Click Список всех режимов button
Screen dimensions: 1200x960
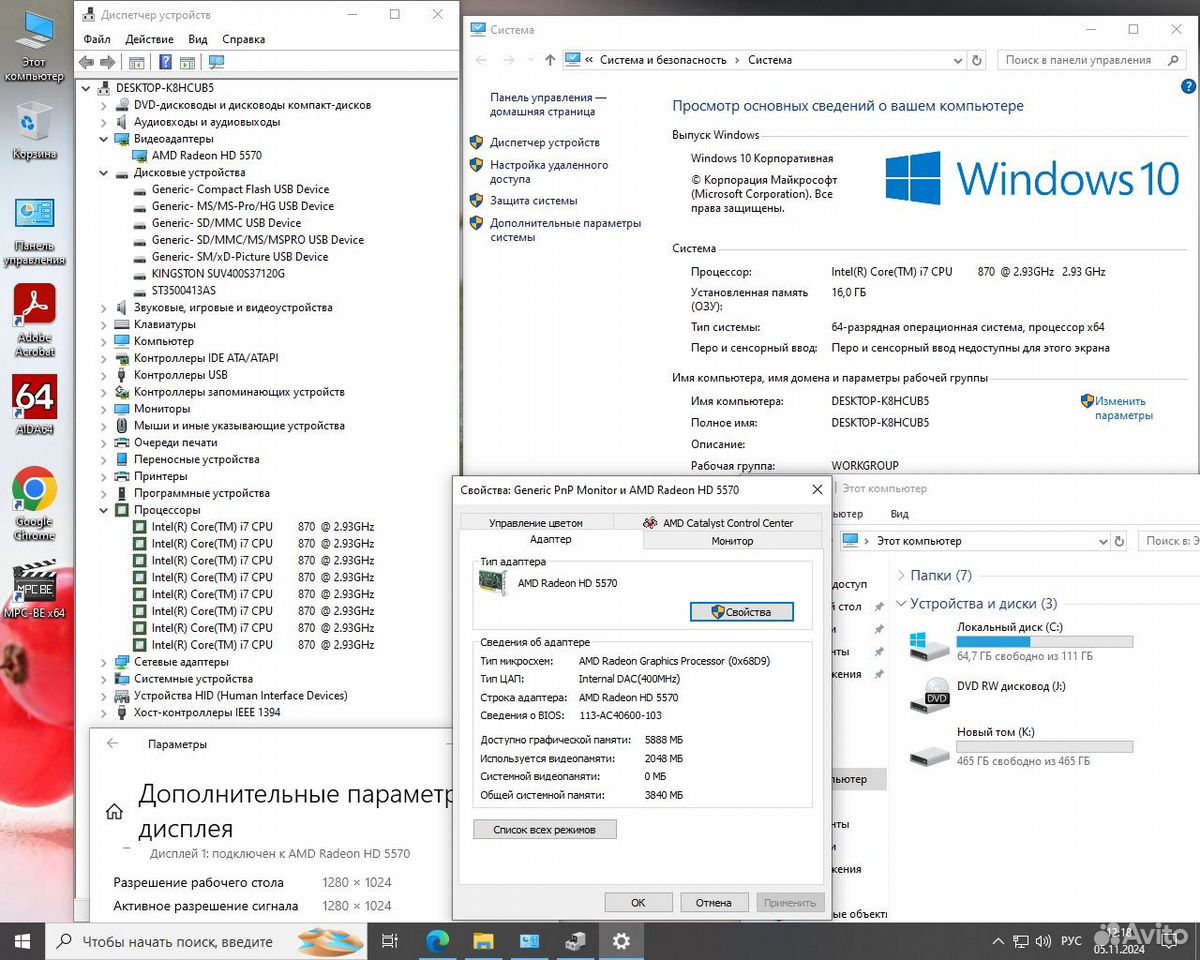(x=545, y=830)
